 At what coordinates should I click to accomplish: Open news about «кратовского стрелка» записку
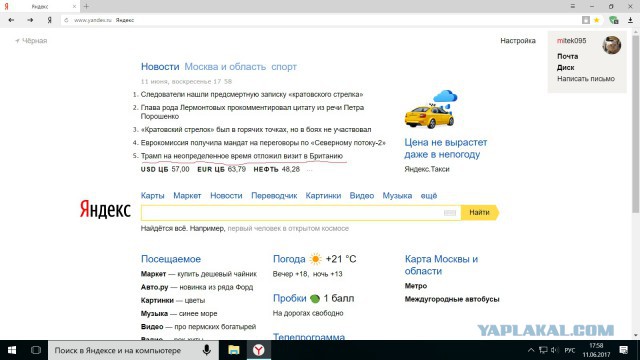click(x=252, y=94)
